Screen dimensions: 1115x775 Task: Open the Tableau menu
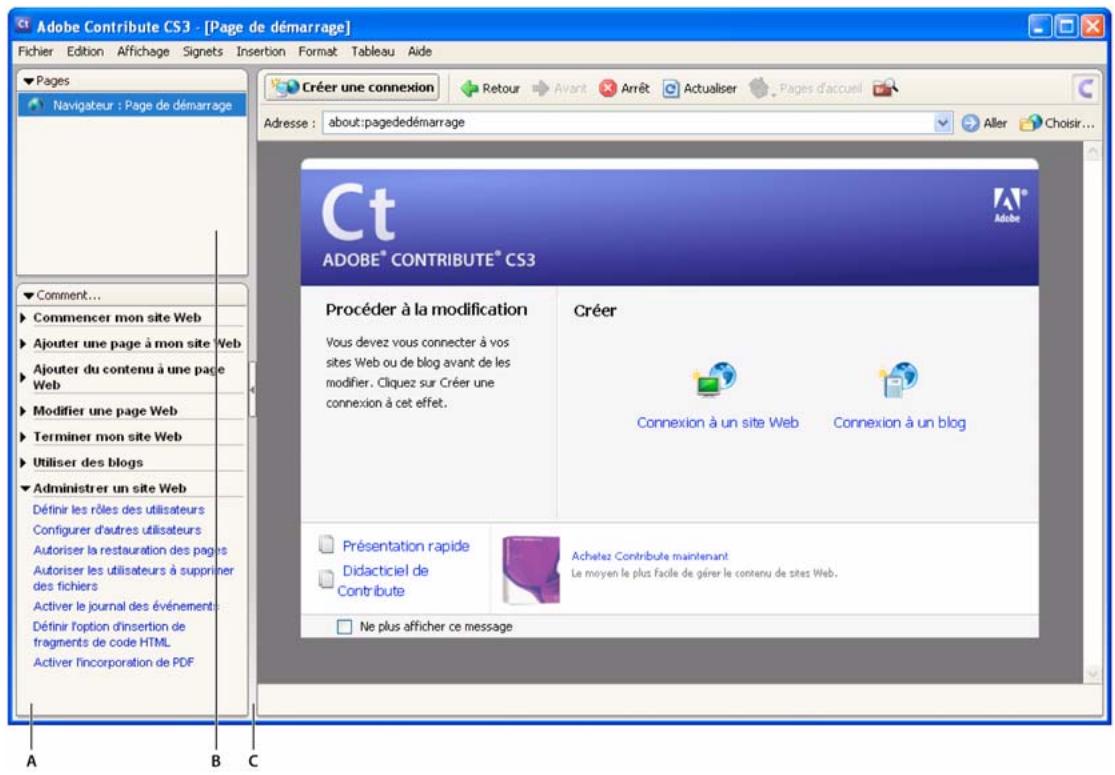373,51
